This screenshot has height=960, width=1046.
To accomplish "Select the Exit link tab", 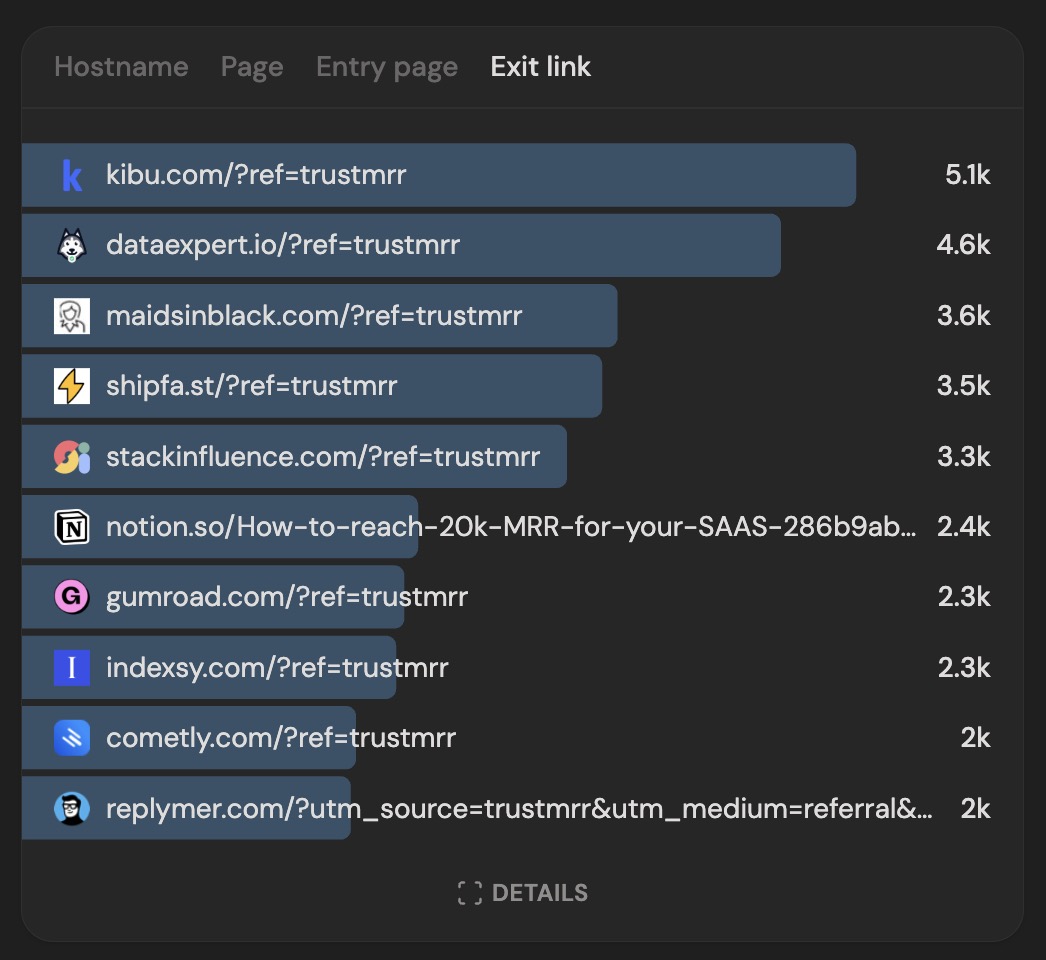I will pyautogui.click(x=540, y=67).
